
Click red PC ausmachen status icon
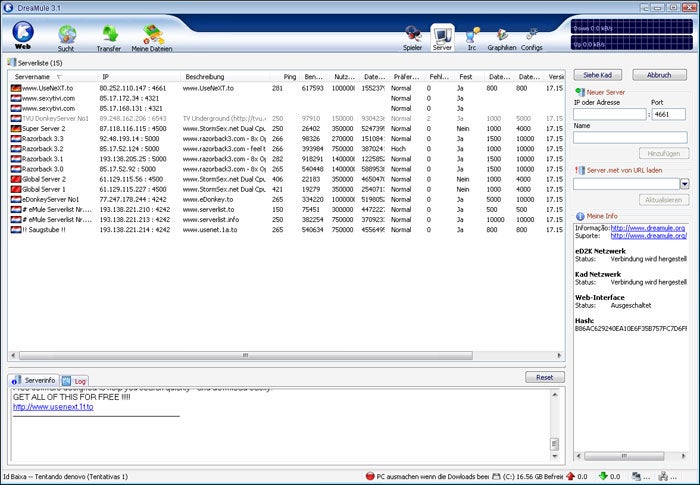click(370, 477)
